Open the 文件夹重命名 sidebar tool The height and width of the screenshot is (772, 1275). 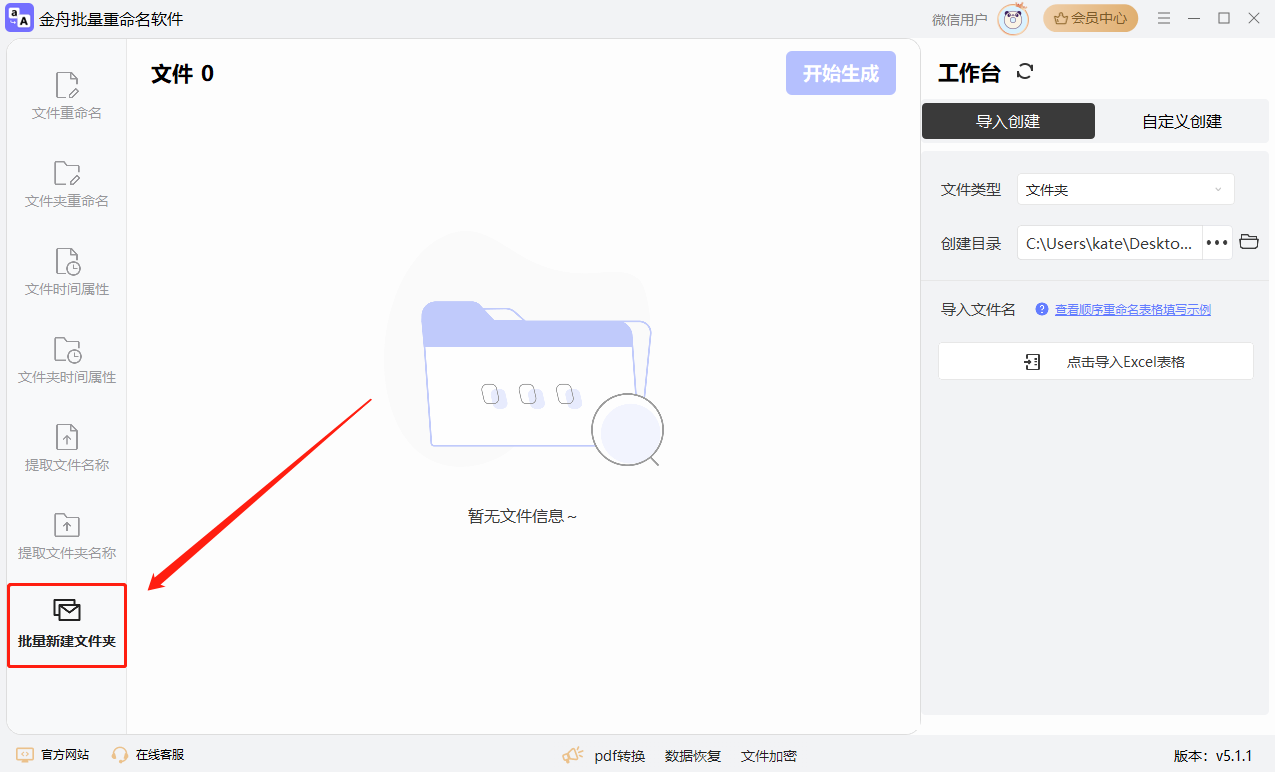(x=67, y=185)
